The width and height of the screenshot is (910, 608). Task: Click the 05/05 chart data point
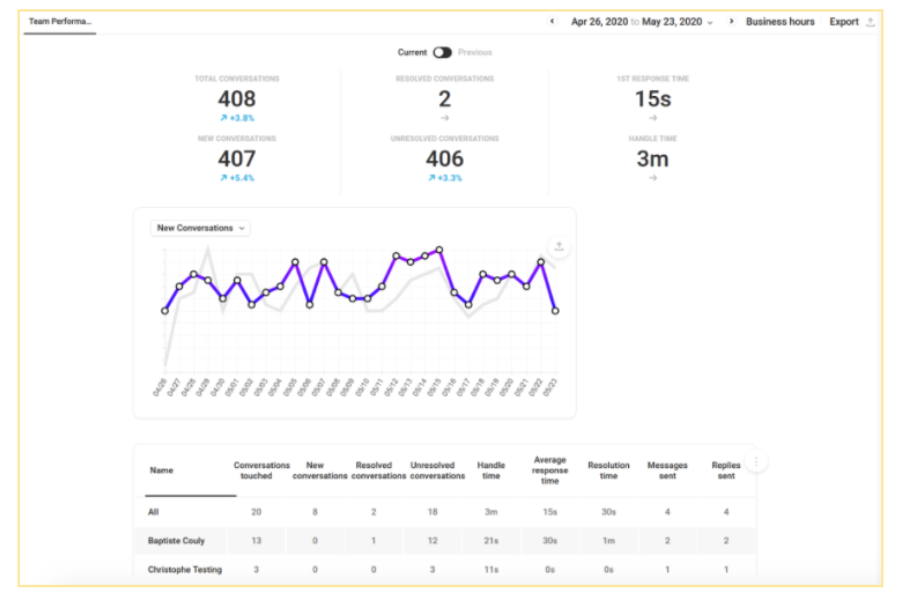[295, 262]
